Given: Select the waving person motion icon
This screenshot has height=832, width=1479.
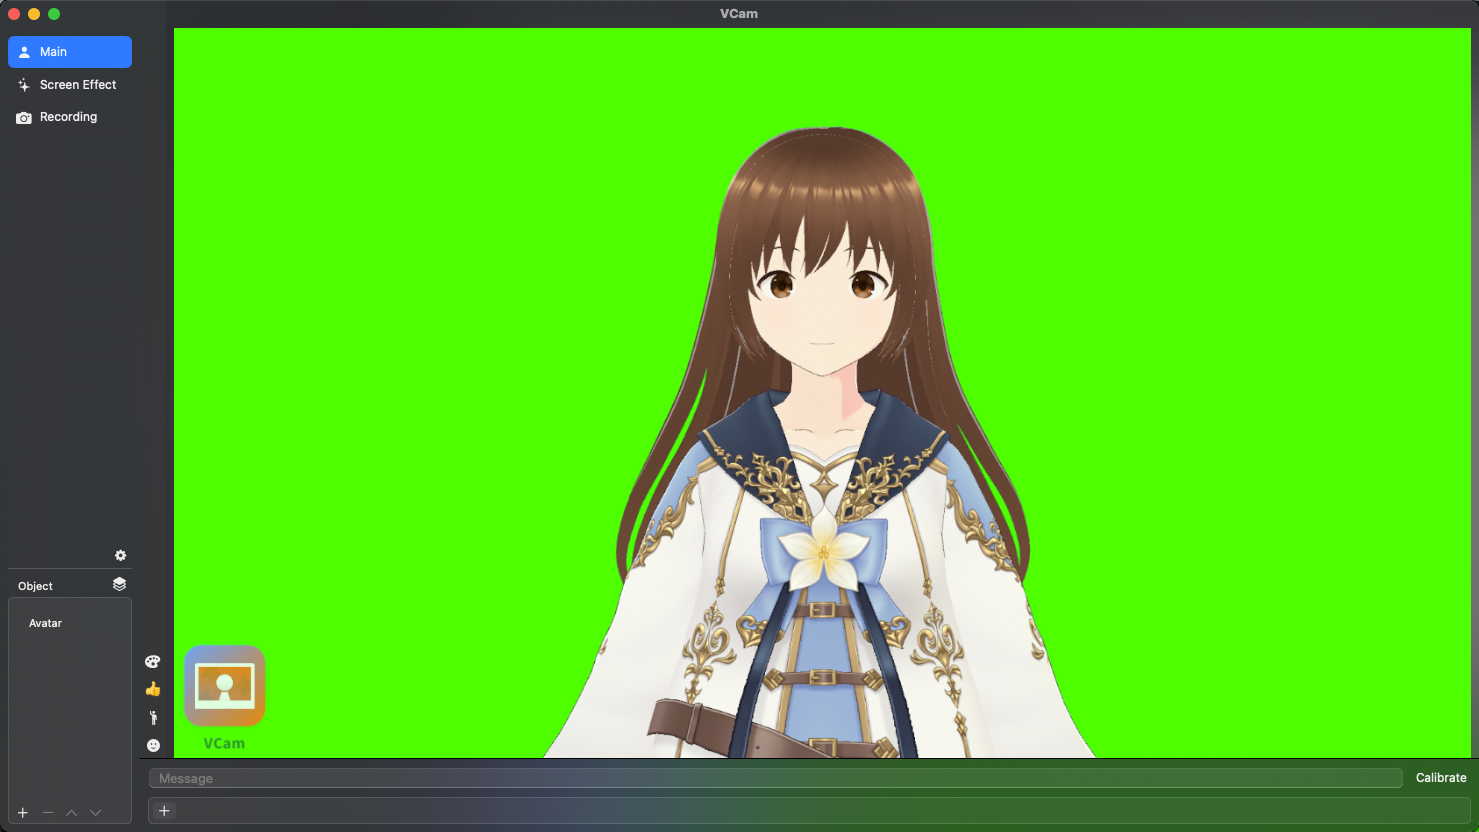Looking at the screenshot, I should pos(153,717).
